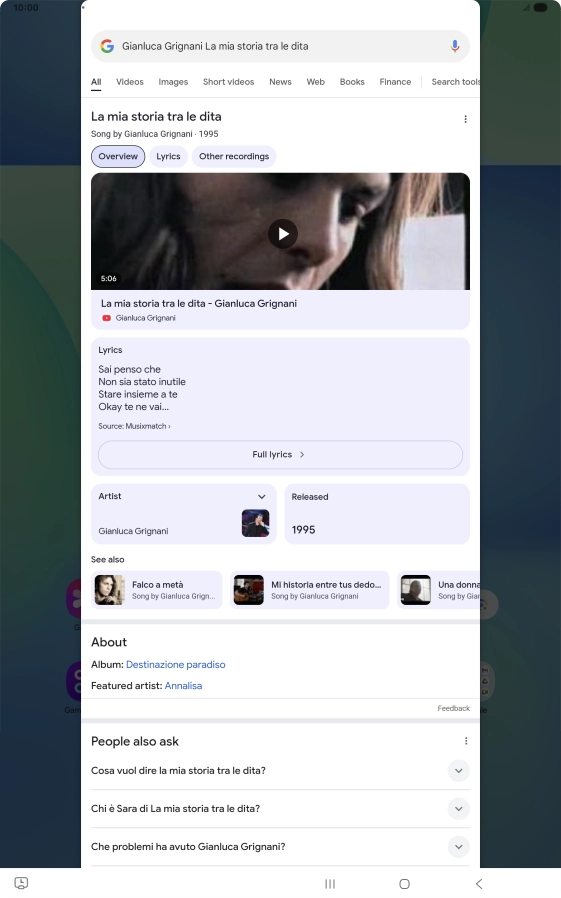561x898 pixels.
Task: Select the Lyrics chip
Action: 168,156
